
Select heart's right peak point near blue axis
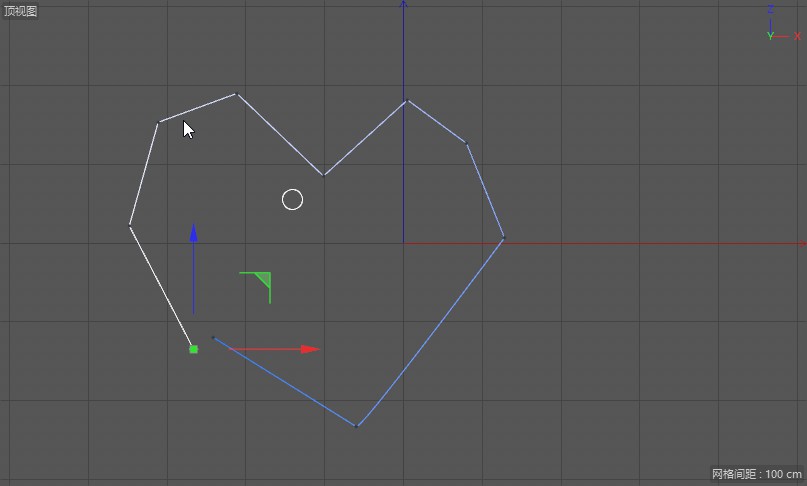407,101
